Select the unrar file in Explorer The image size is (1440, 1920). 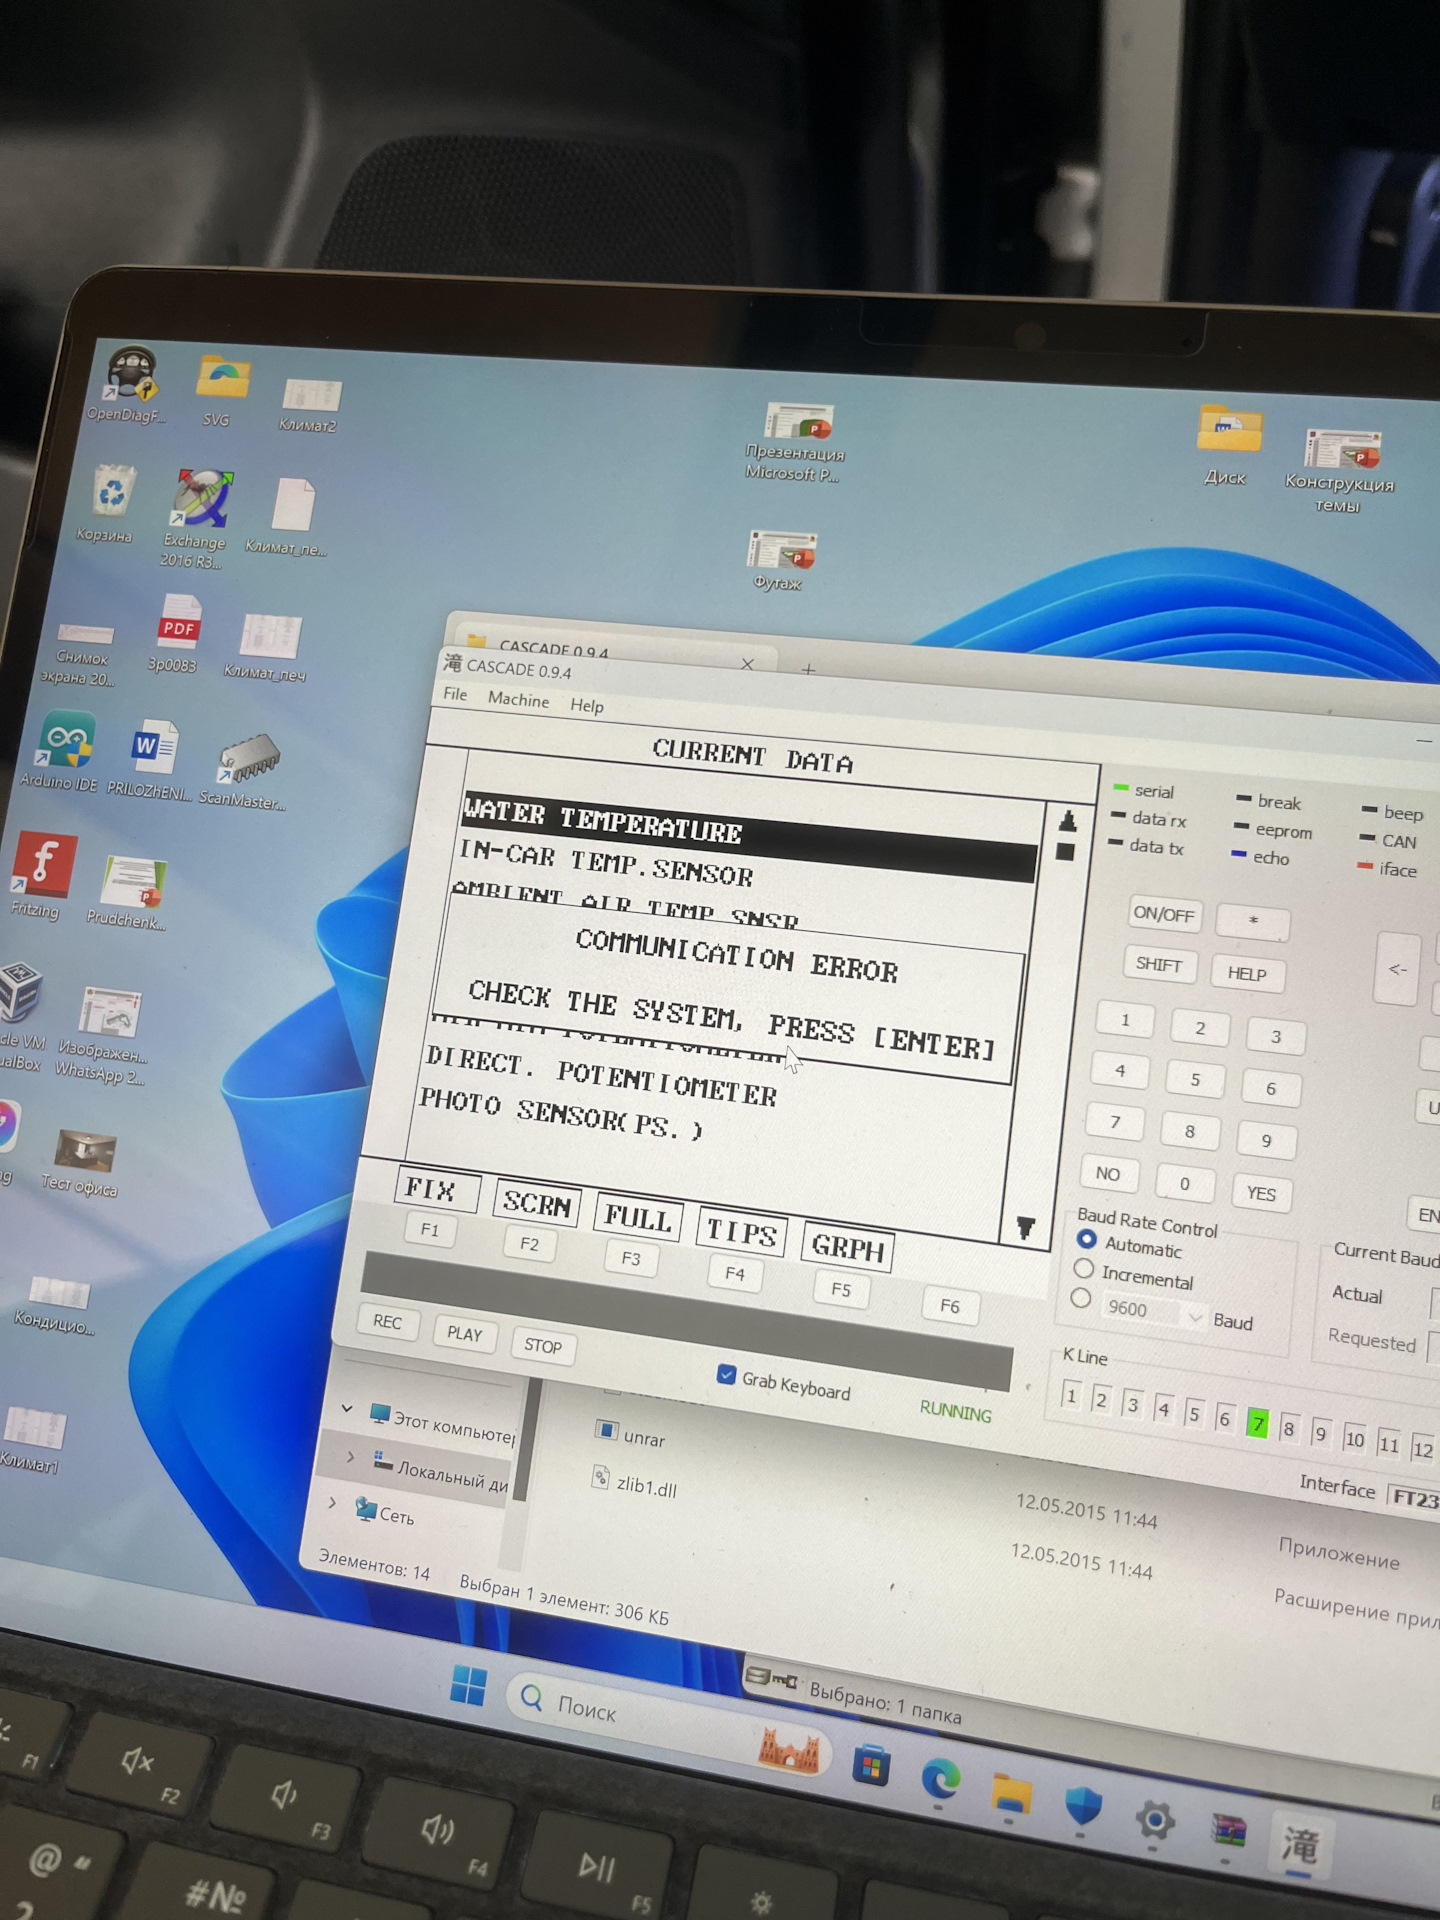click(632, 1435)
